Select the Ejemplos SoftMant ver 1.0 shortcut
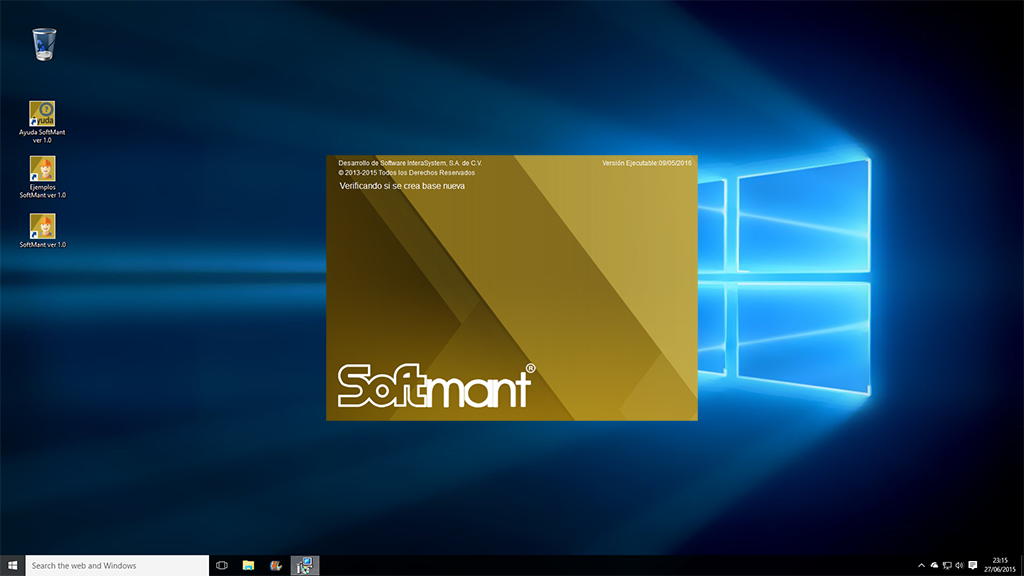1024x576 pixels. tap(42, 169)
